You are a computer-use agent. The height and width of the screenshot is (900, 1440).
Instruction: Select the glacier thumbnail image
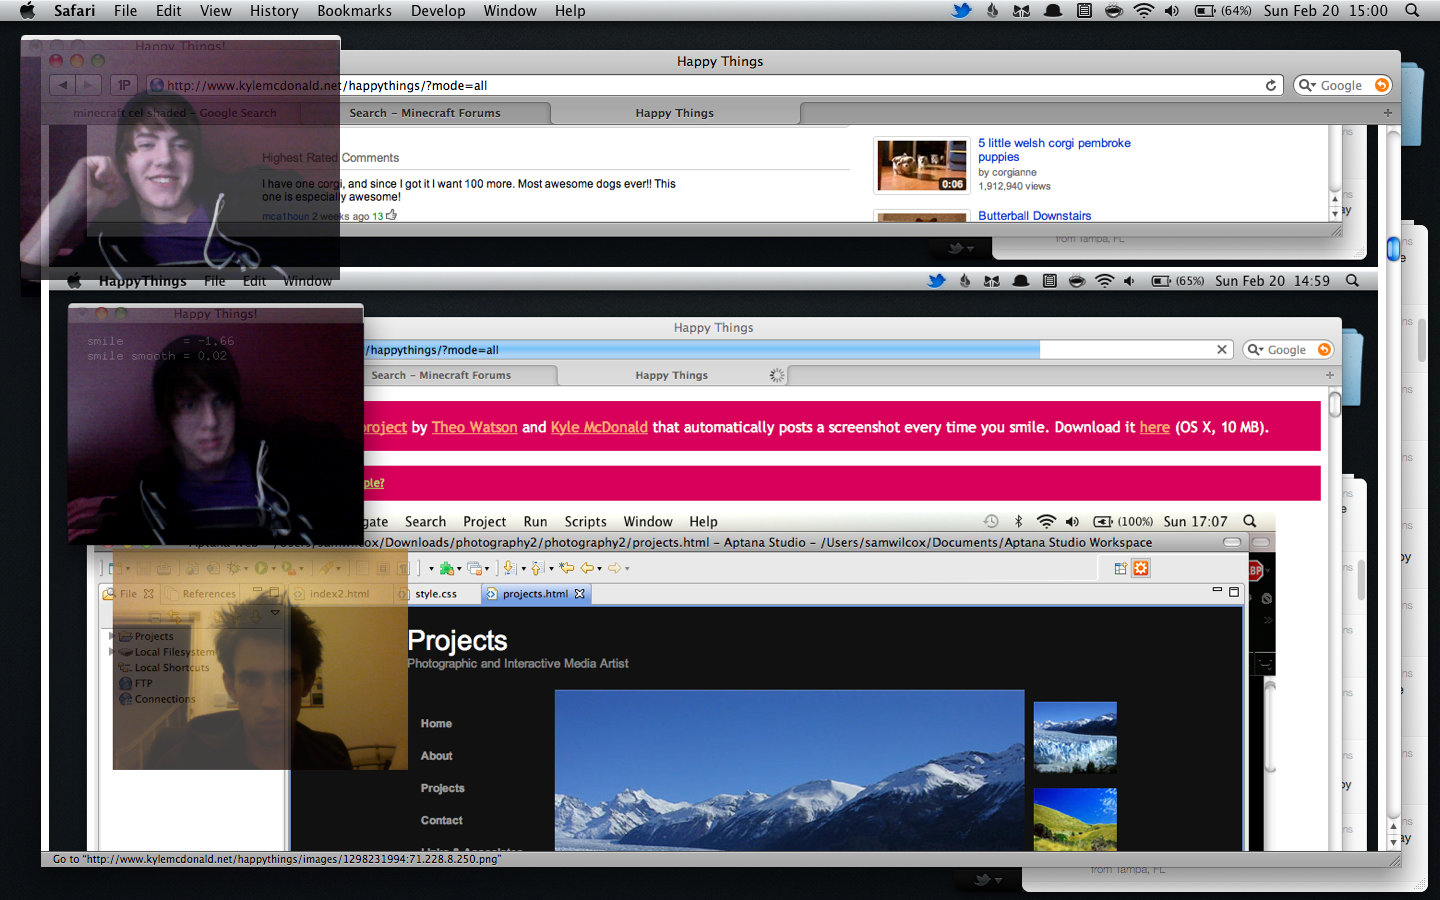[x=1075, y=737]
